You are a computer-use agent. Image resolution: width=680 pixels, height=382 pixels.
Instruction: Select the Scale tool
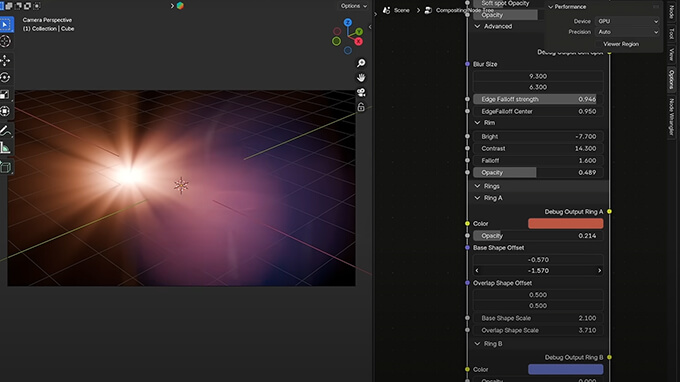(6, 95)
